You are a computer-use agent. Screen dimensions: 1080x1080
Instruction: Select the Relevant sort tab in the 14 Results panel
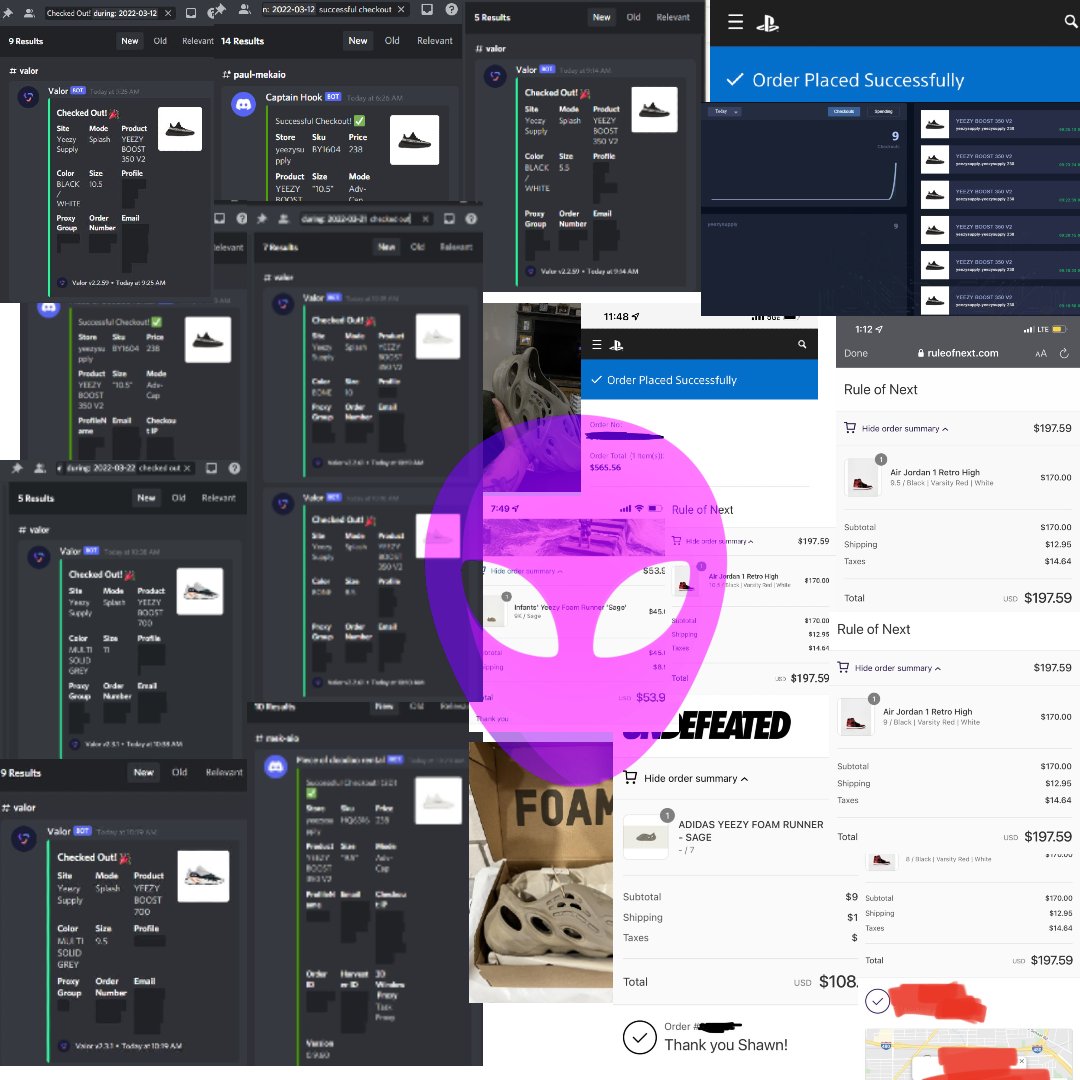tap(435, 41)
